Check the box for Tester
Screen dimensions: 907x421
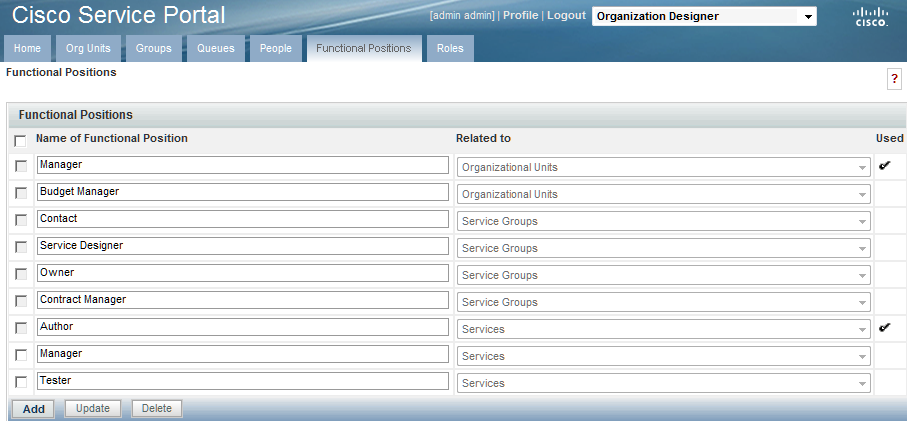click(21, 382)
